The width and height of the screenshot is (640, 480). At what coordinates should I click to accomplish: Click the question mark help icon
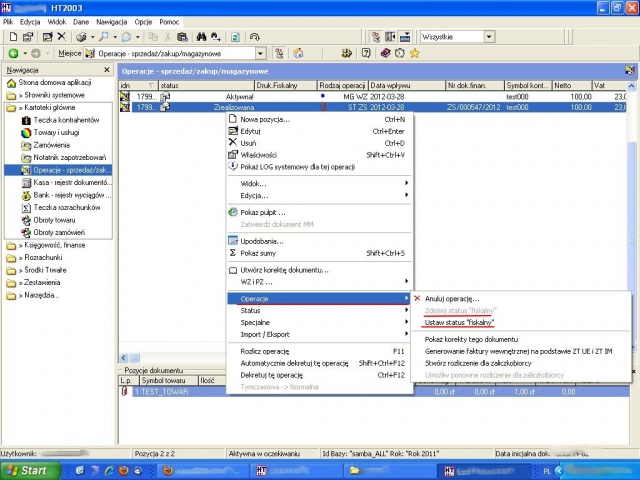pyautogui.click(x=366, y=53)
